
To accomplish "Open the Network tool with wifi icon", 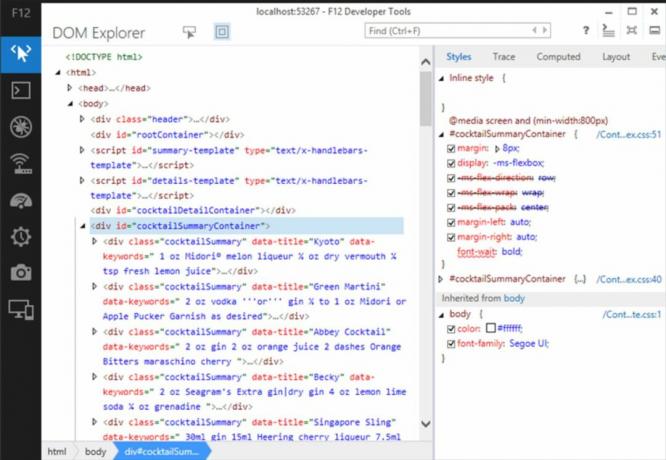I will (20, 164).
